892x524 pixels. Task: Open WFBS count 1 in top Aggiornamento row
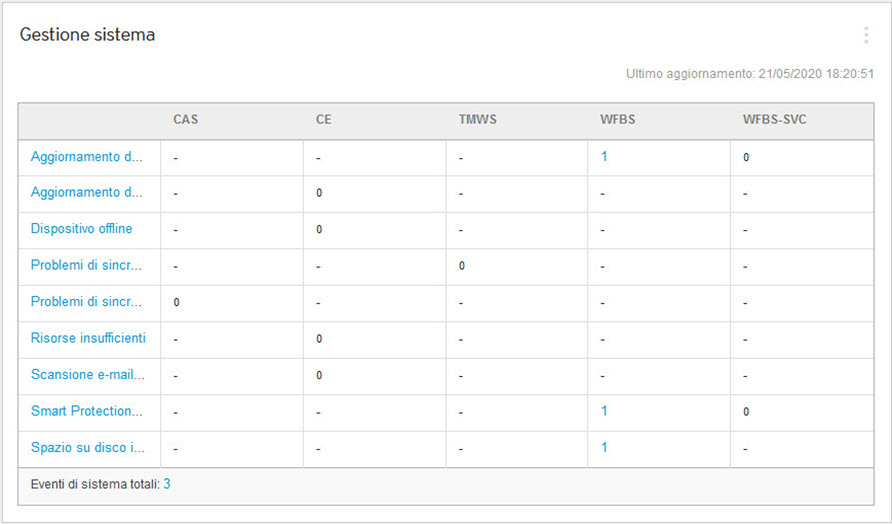point(604,157)
